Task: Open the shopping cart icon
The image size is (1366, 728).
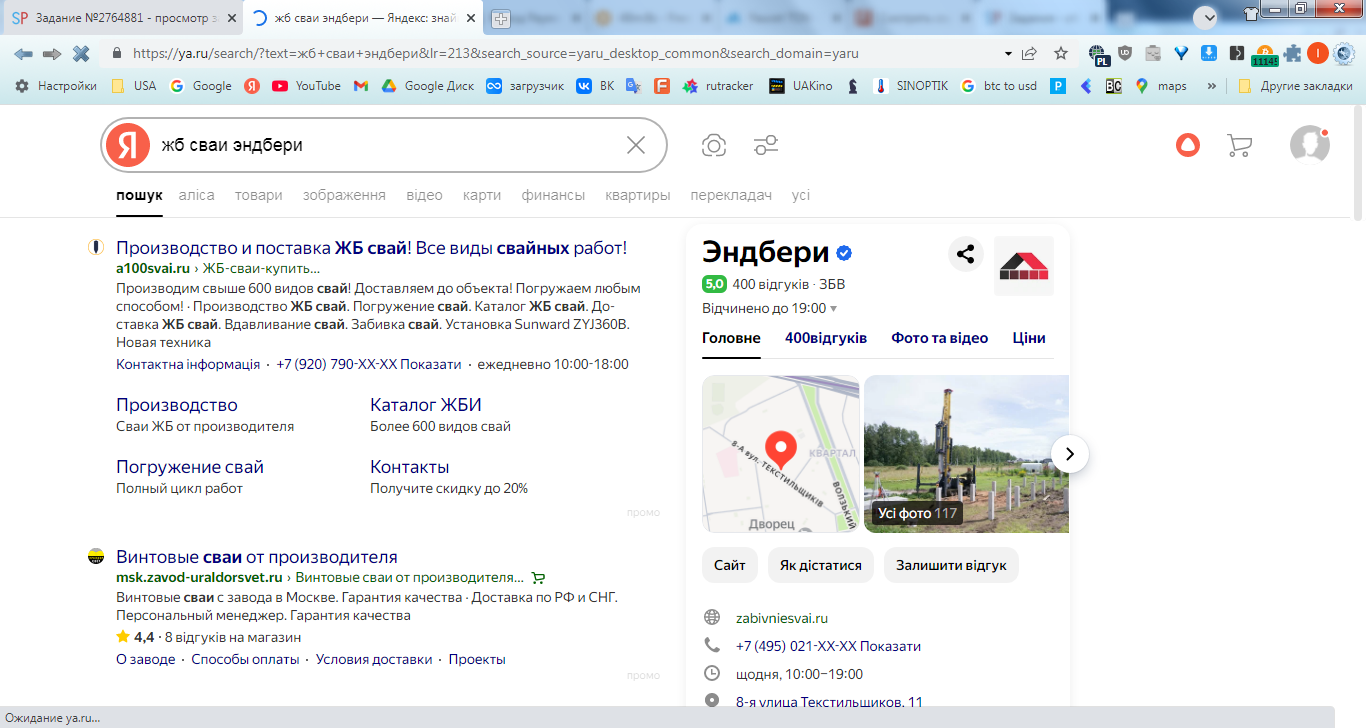Action: coord(1239,146)
